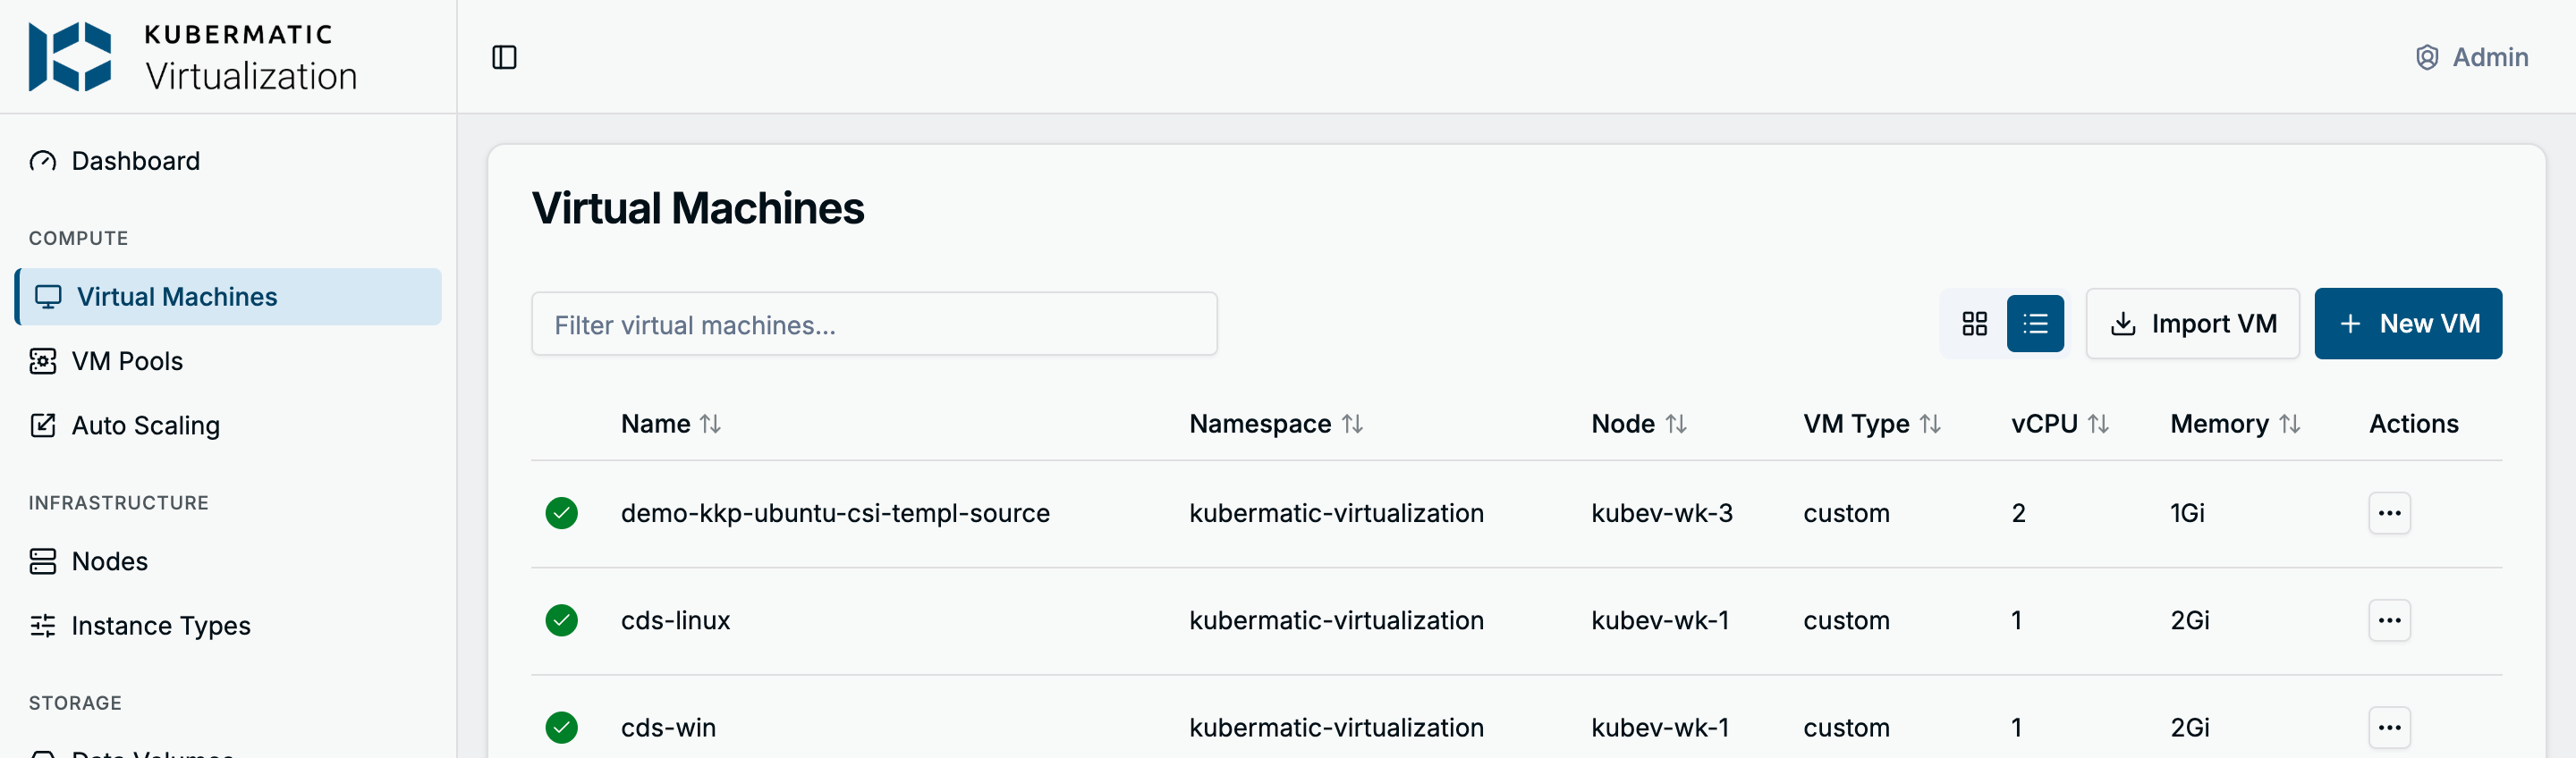Screen dimensions: 2576x758
Task: Switch to list view layout
Action: (x=2035, y=324)
